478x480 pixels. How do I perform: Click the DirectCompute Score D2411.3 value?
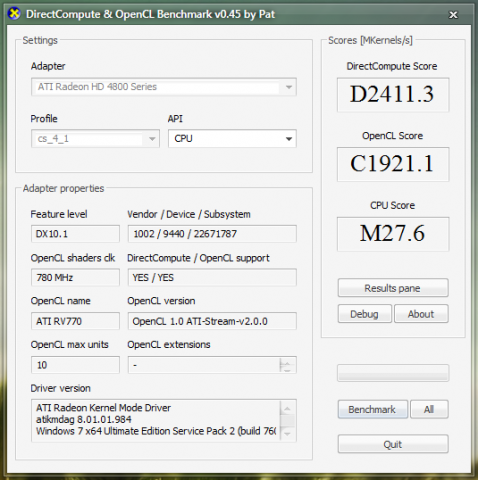[393, 95]
